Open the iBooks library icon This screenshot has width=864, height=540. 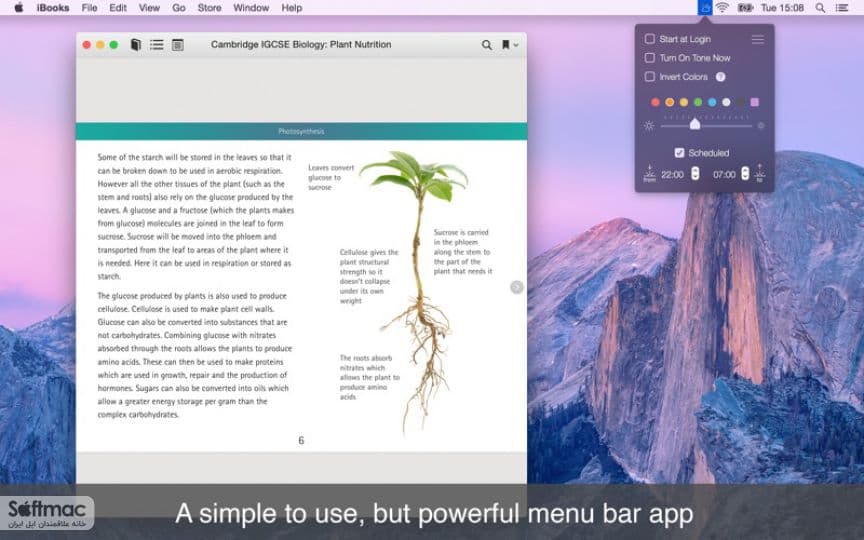pos(136,45)
